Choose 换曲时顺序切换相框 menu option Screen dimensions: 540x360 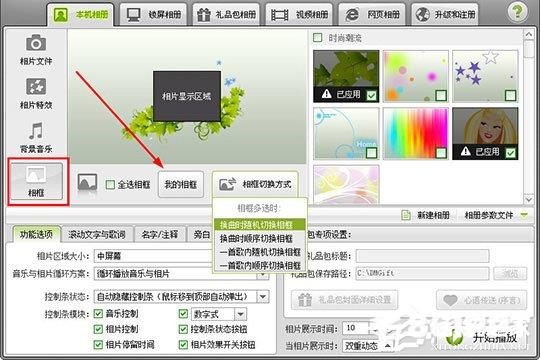(x=256, y=238)
